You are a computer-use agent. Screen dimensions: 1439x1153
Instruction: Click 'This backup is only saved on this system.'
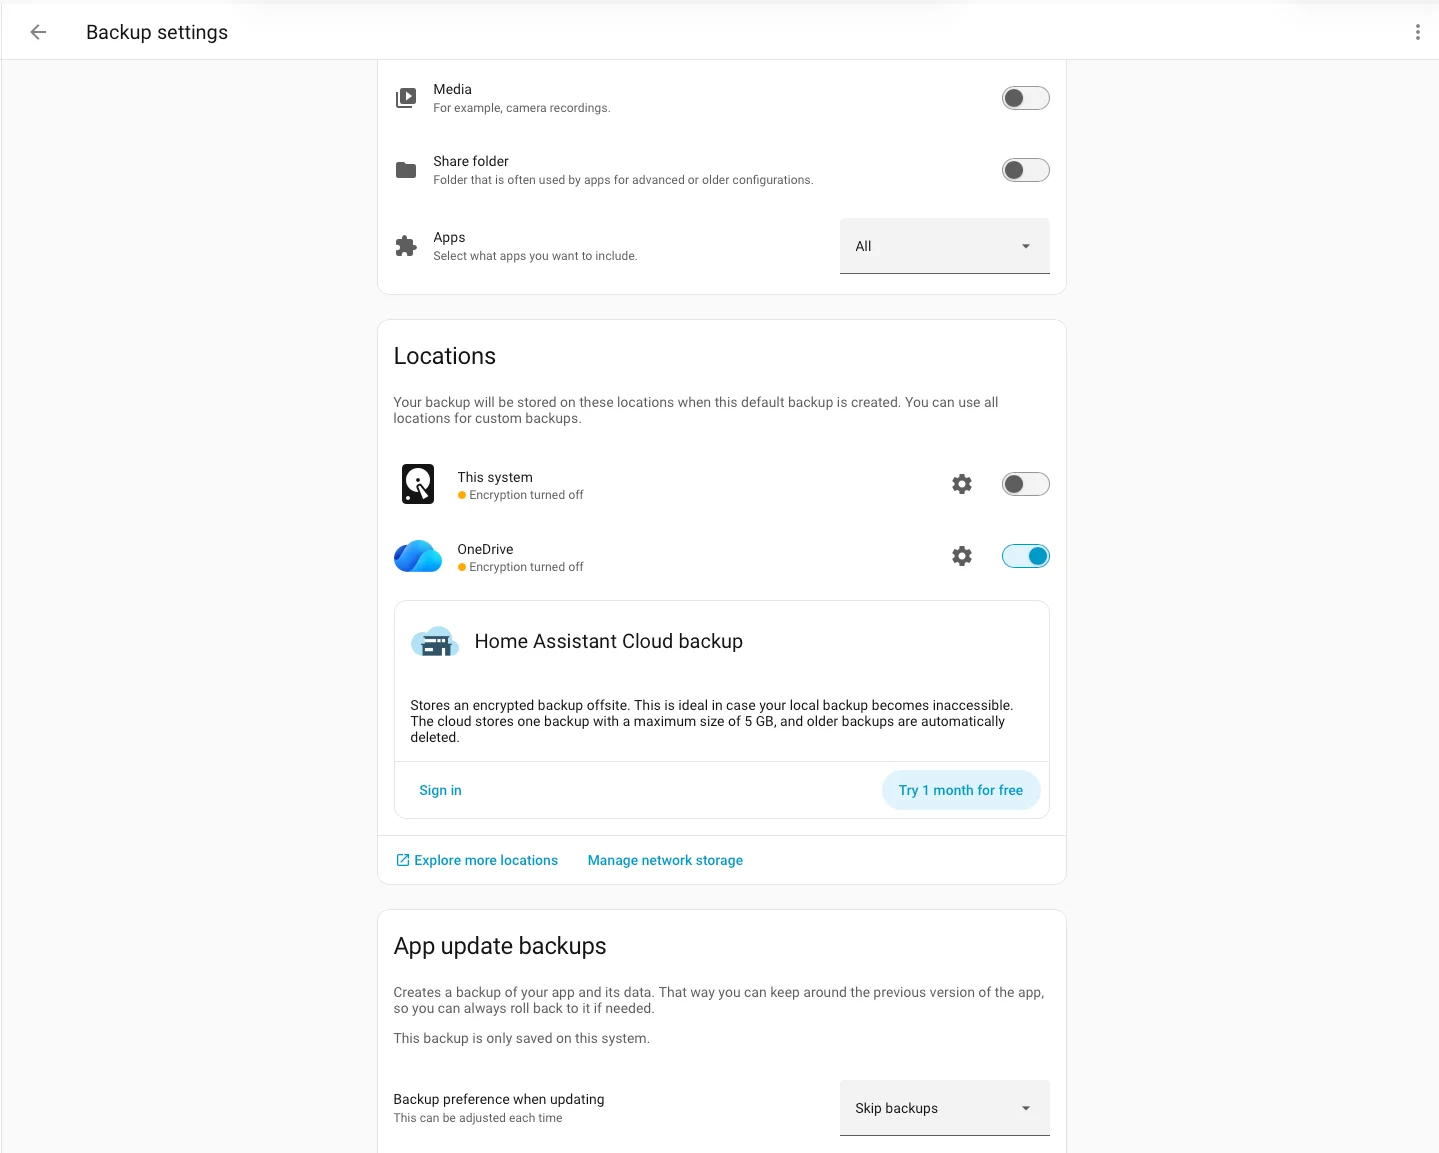coord(522,1038)
